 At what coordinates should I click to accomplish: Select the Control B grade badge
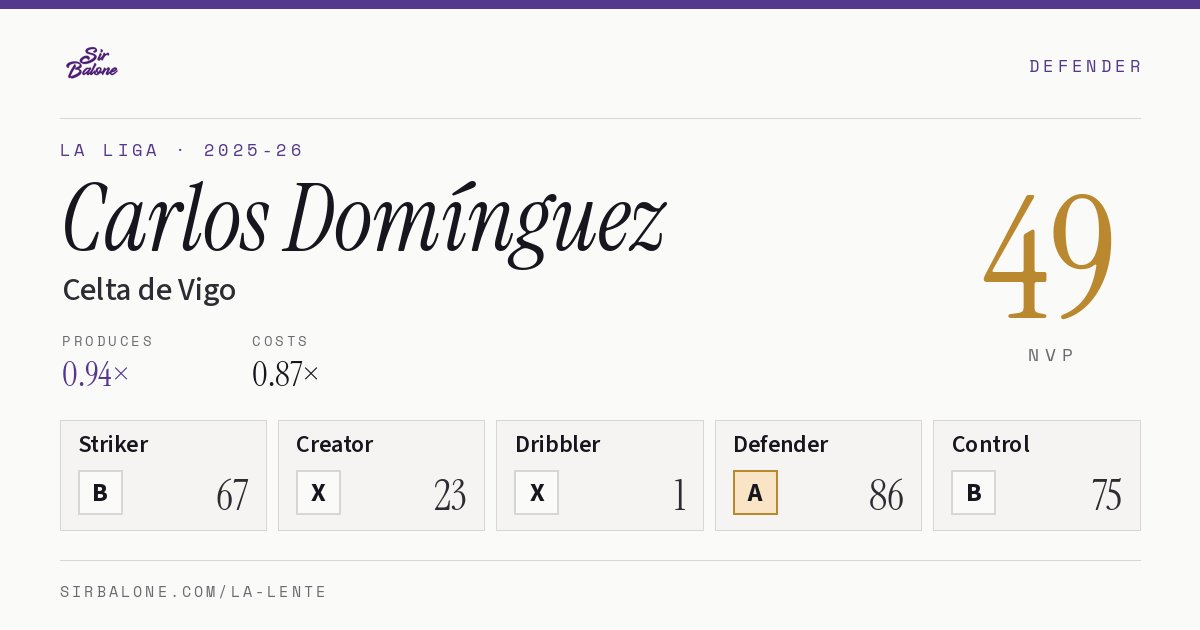pos(973,493)
